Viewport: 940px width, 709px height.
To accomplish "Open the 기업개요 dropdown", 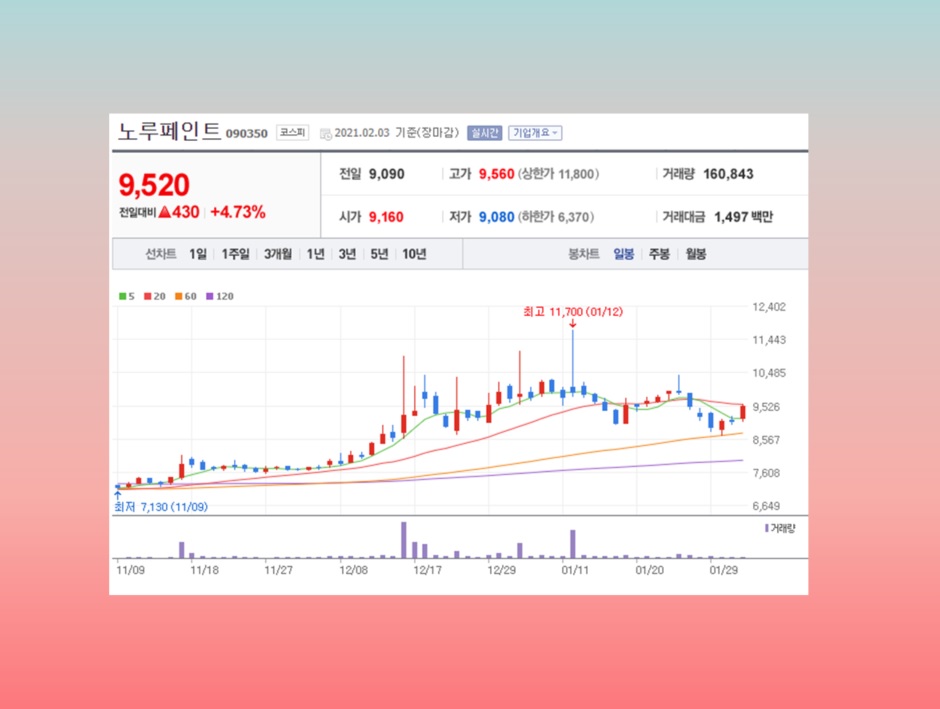I will click(x=535, y=133).
